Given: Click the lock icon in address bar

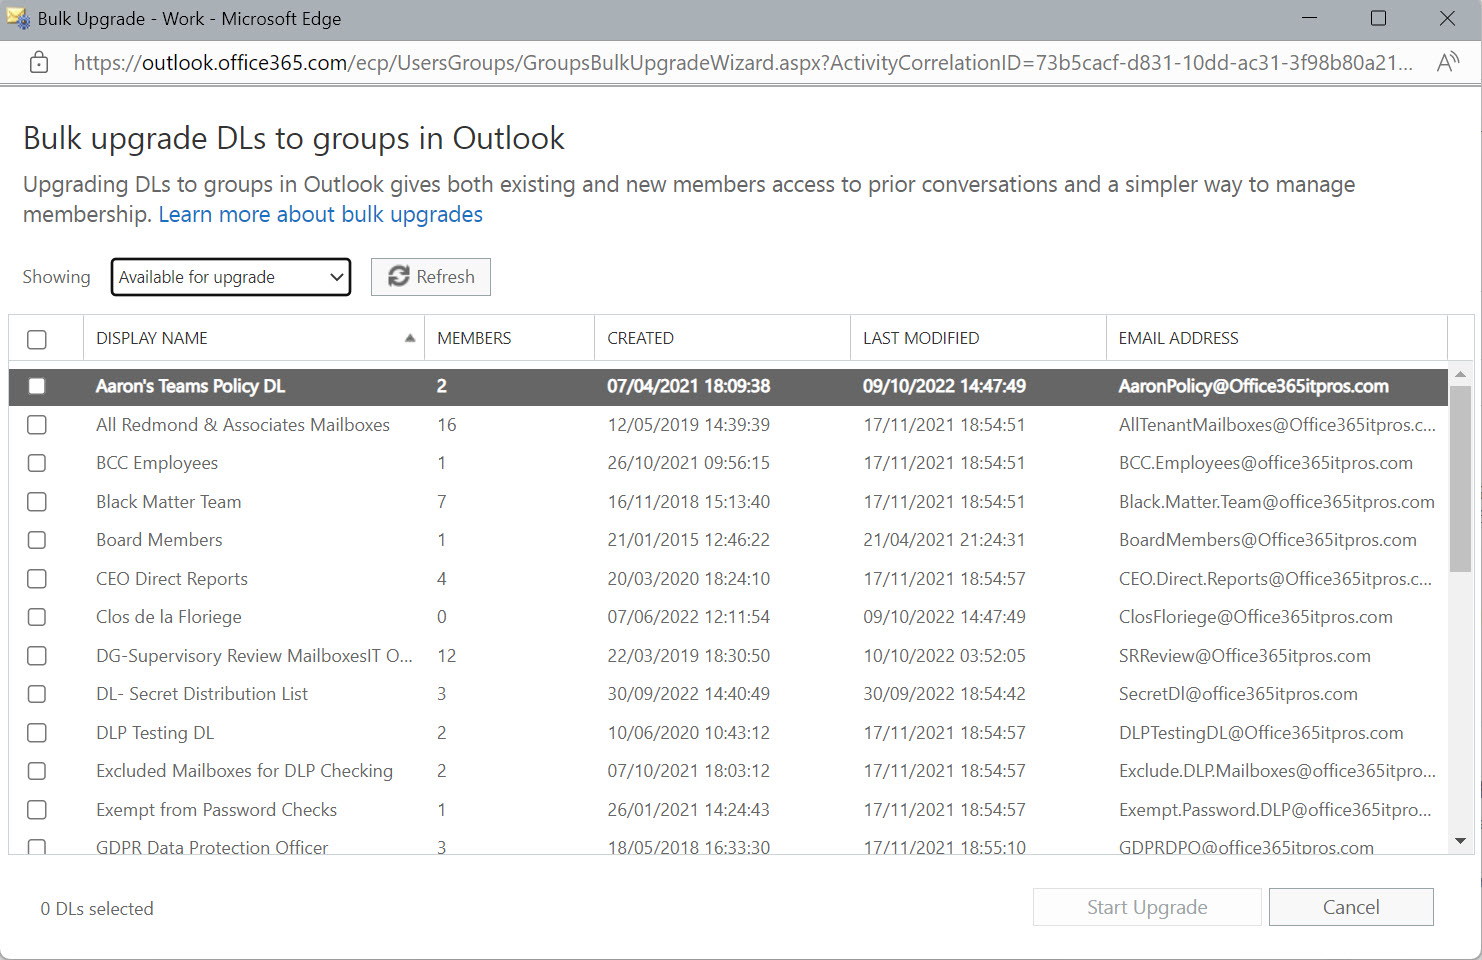Looking at the screenshot, I should [39, 63].
